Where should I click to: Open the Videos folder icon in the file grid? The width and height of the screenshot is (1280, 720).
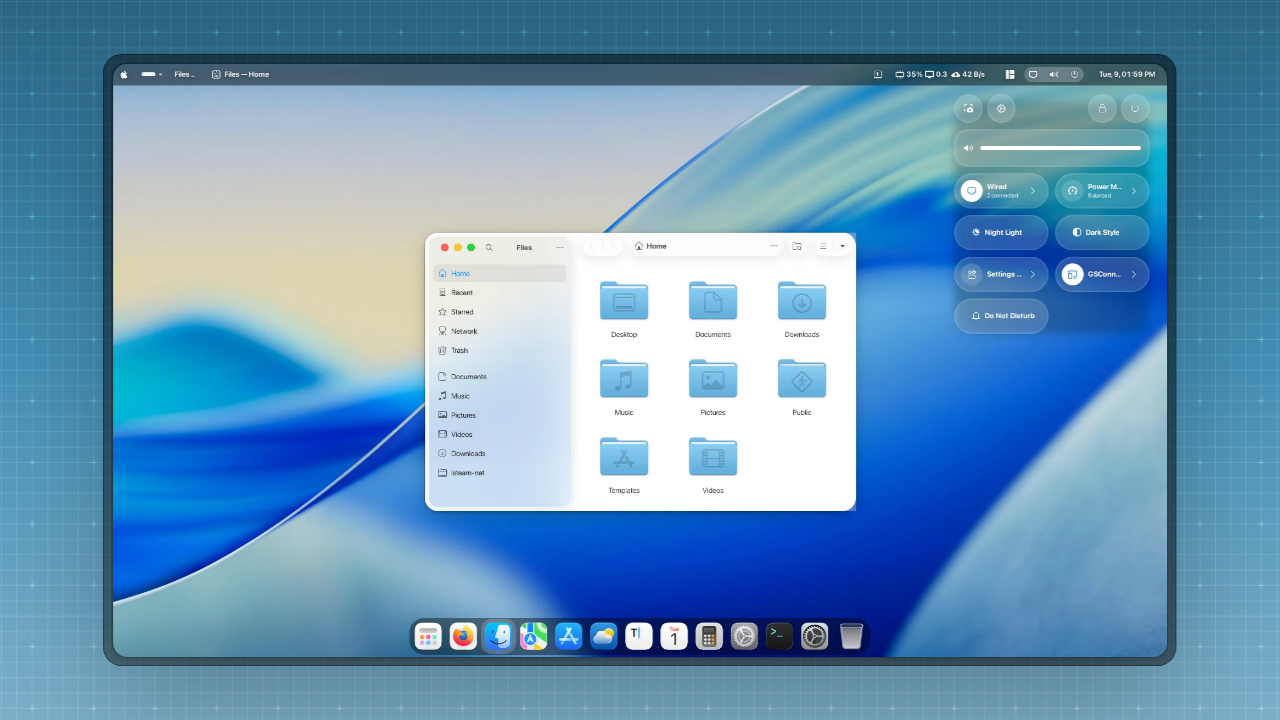pos(713,457)
